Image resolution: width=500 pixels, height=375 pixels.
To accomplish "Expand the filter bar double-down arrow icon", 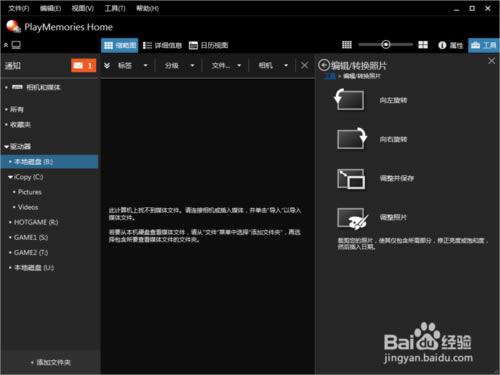I will [107, 65].
